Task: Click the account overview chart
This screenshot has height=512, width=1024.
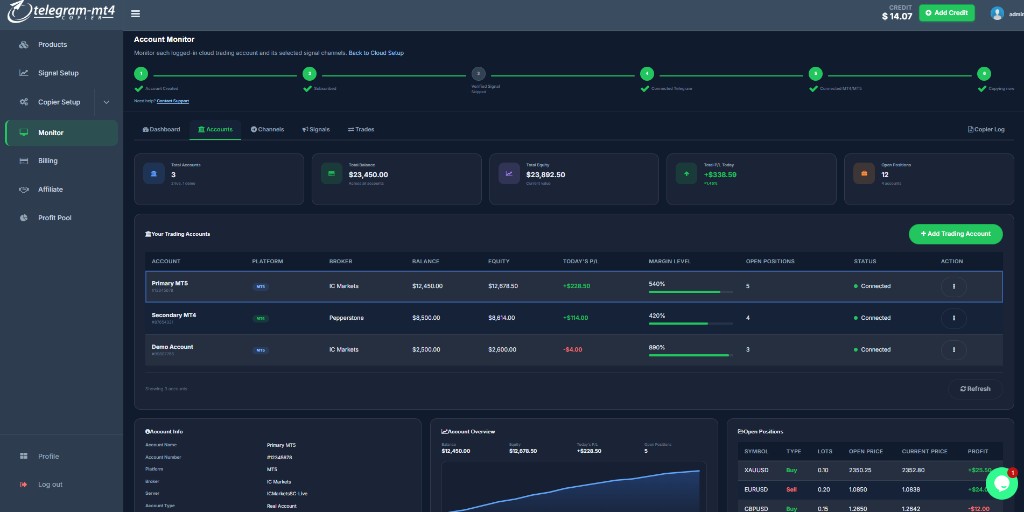Action: [573, 487]
